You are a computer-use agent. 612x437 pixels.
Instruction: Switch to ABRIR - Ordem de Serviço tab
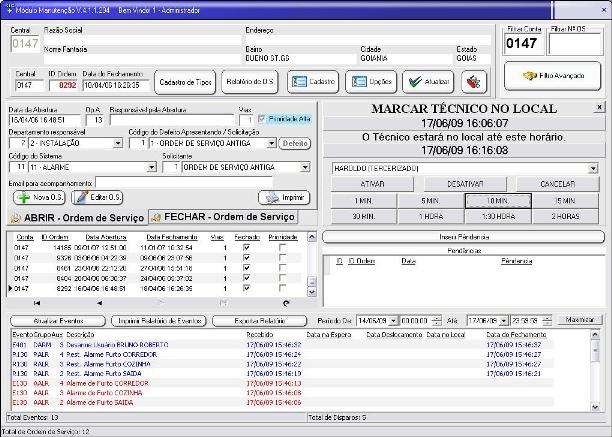click(x=77, y=218)
